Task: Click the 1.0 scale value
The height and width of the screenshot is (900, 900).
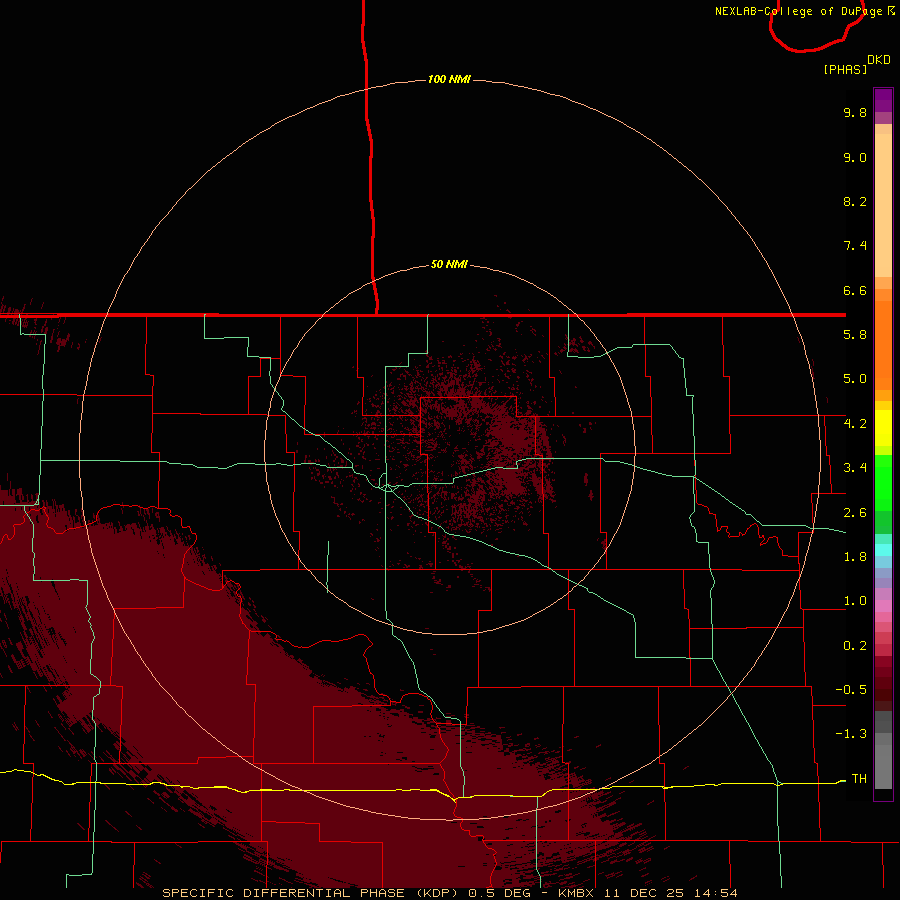Action: pyautogui.click(x=855, y=601)
